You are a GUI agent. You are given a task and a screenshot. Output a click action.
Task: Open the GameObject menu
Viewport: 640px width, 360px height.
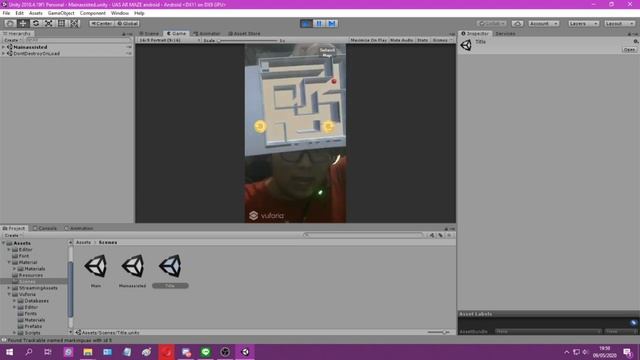61,13
